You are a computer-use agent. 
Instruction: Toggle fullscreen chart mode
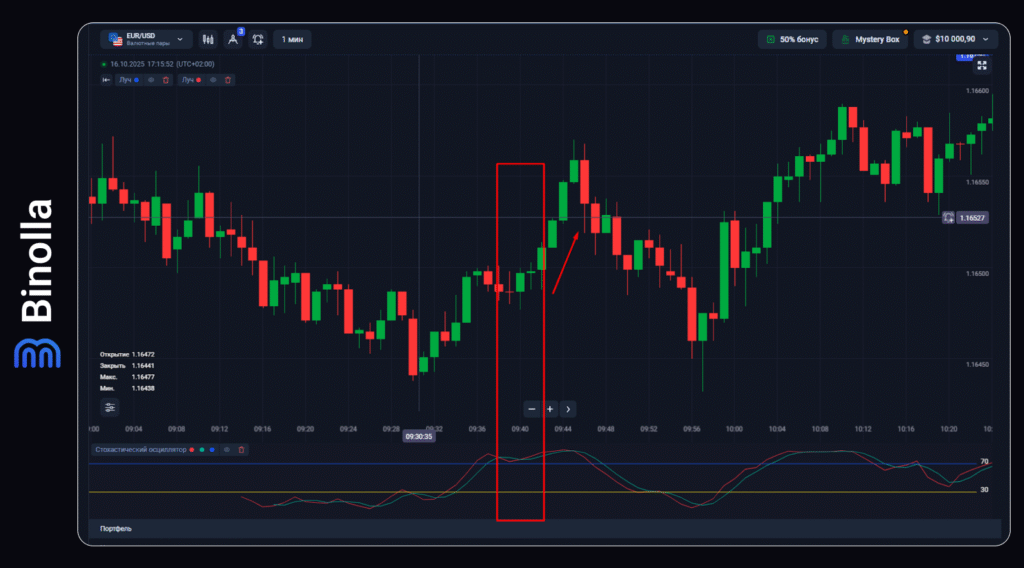click(x=982, y=65)
